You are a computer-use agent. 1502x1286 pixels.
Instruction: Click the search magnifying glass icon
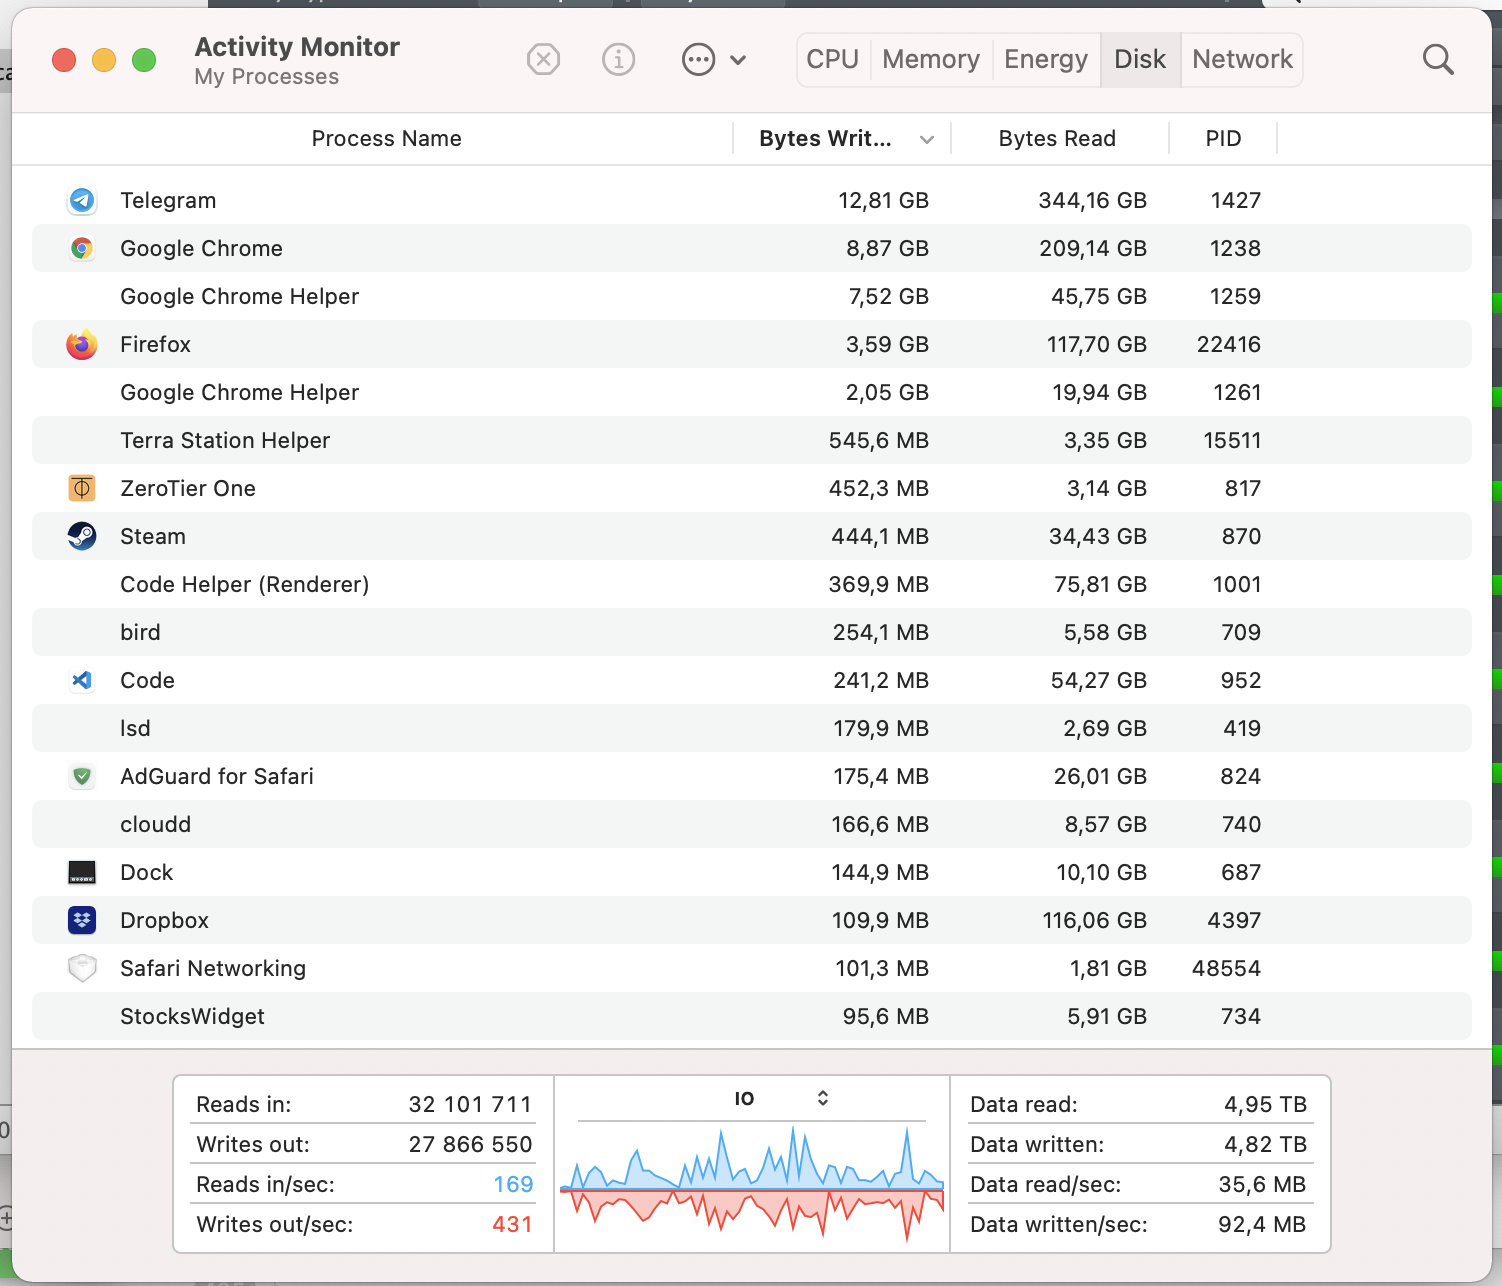[x=1437, y=60]
